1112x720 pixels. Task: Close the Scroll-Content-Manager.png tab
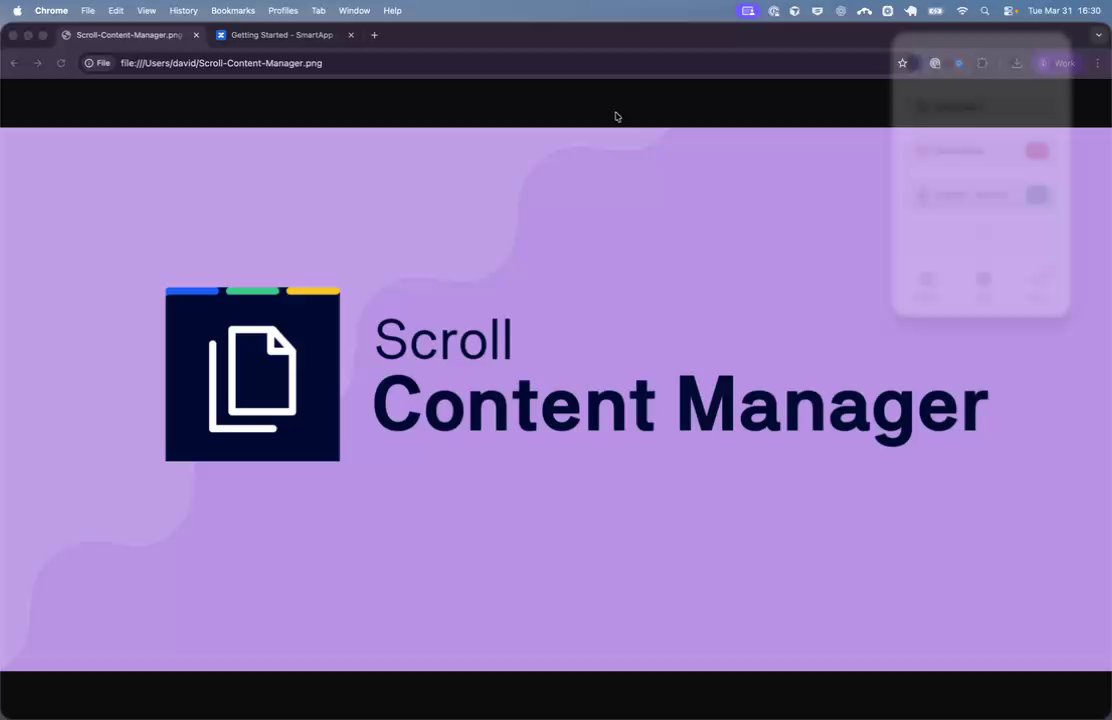(x=196, y=35)
